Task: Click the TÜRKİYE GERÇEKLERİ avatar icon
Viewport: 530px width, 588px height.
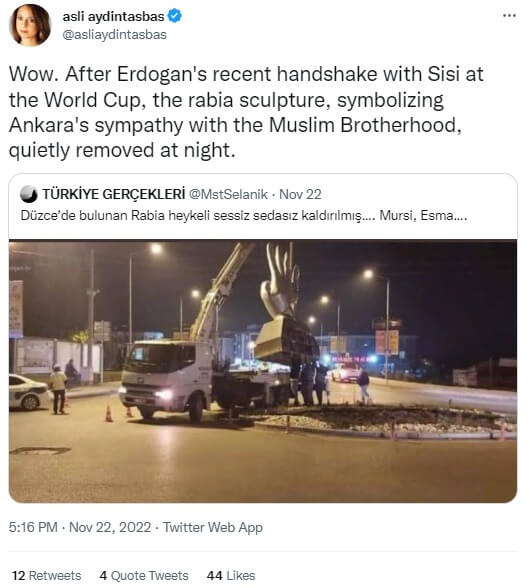Action: (x=29, y=194)
